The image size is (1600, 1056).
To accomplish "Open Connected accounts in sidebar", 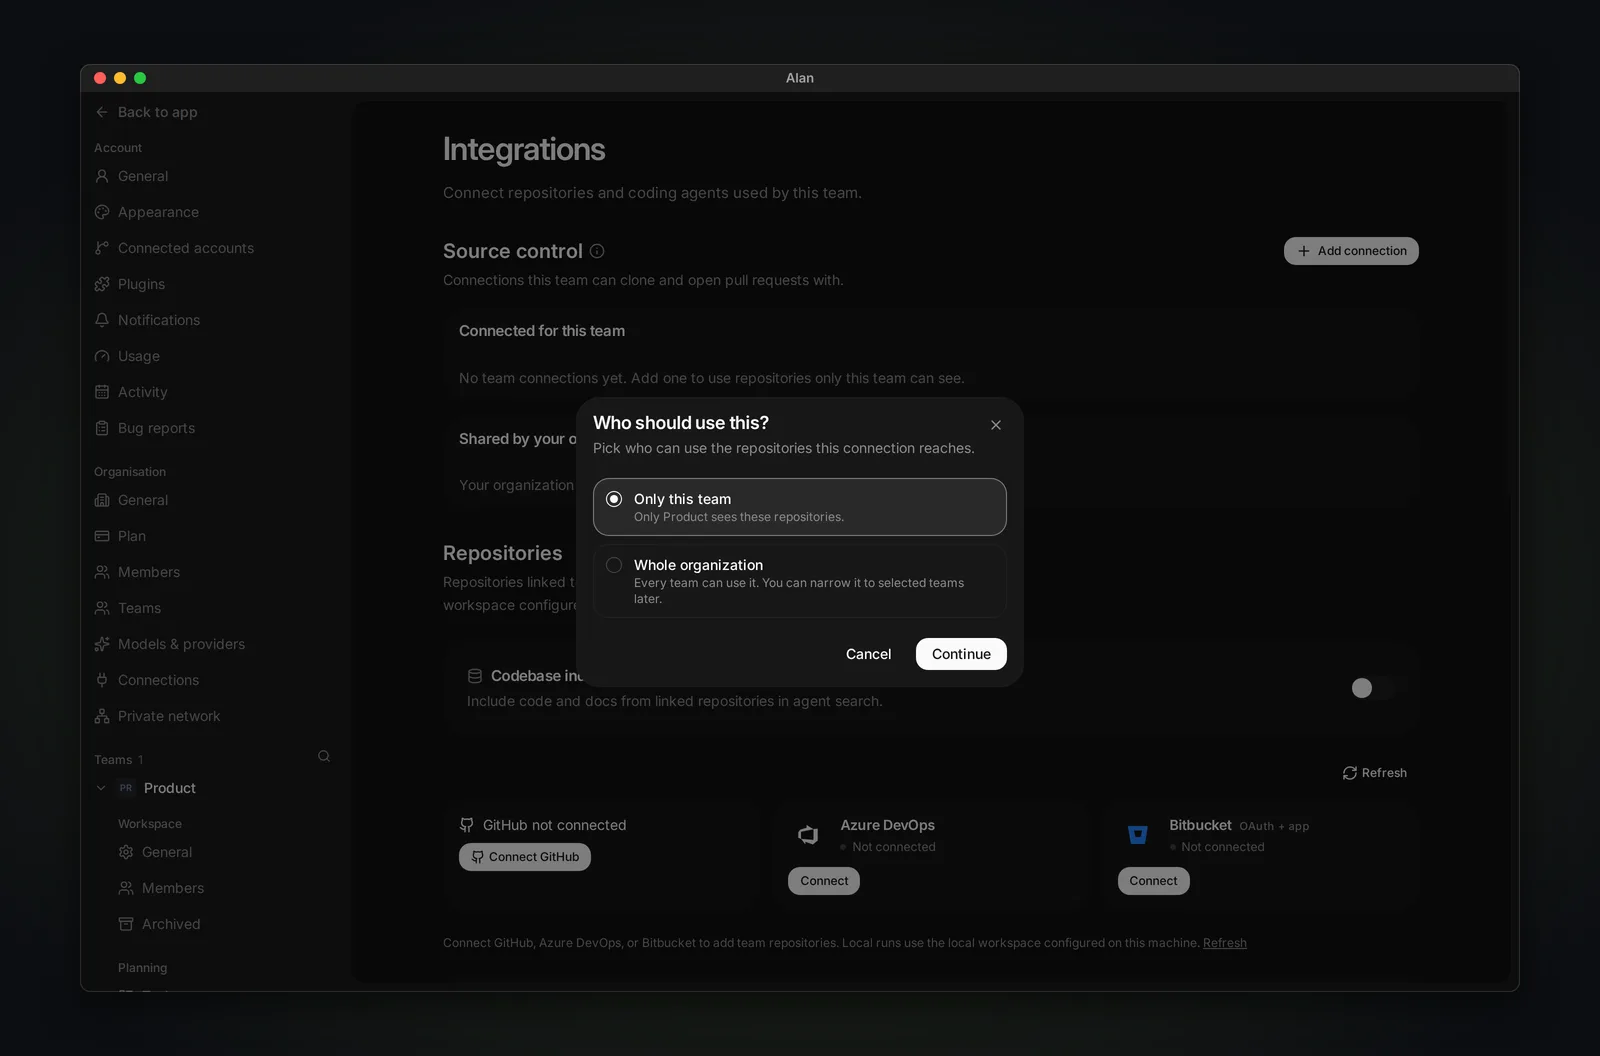I will pos(174,248).
